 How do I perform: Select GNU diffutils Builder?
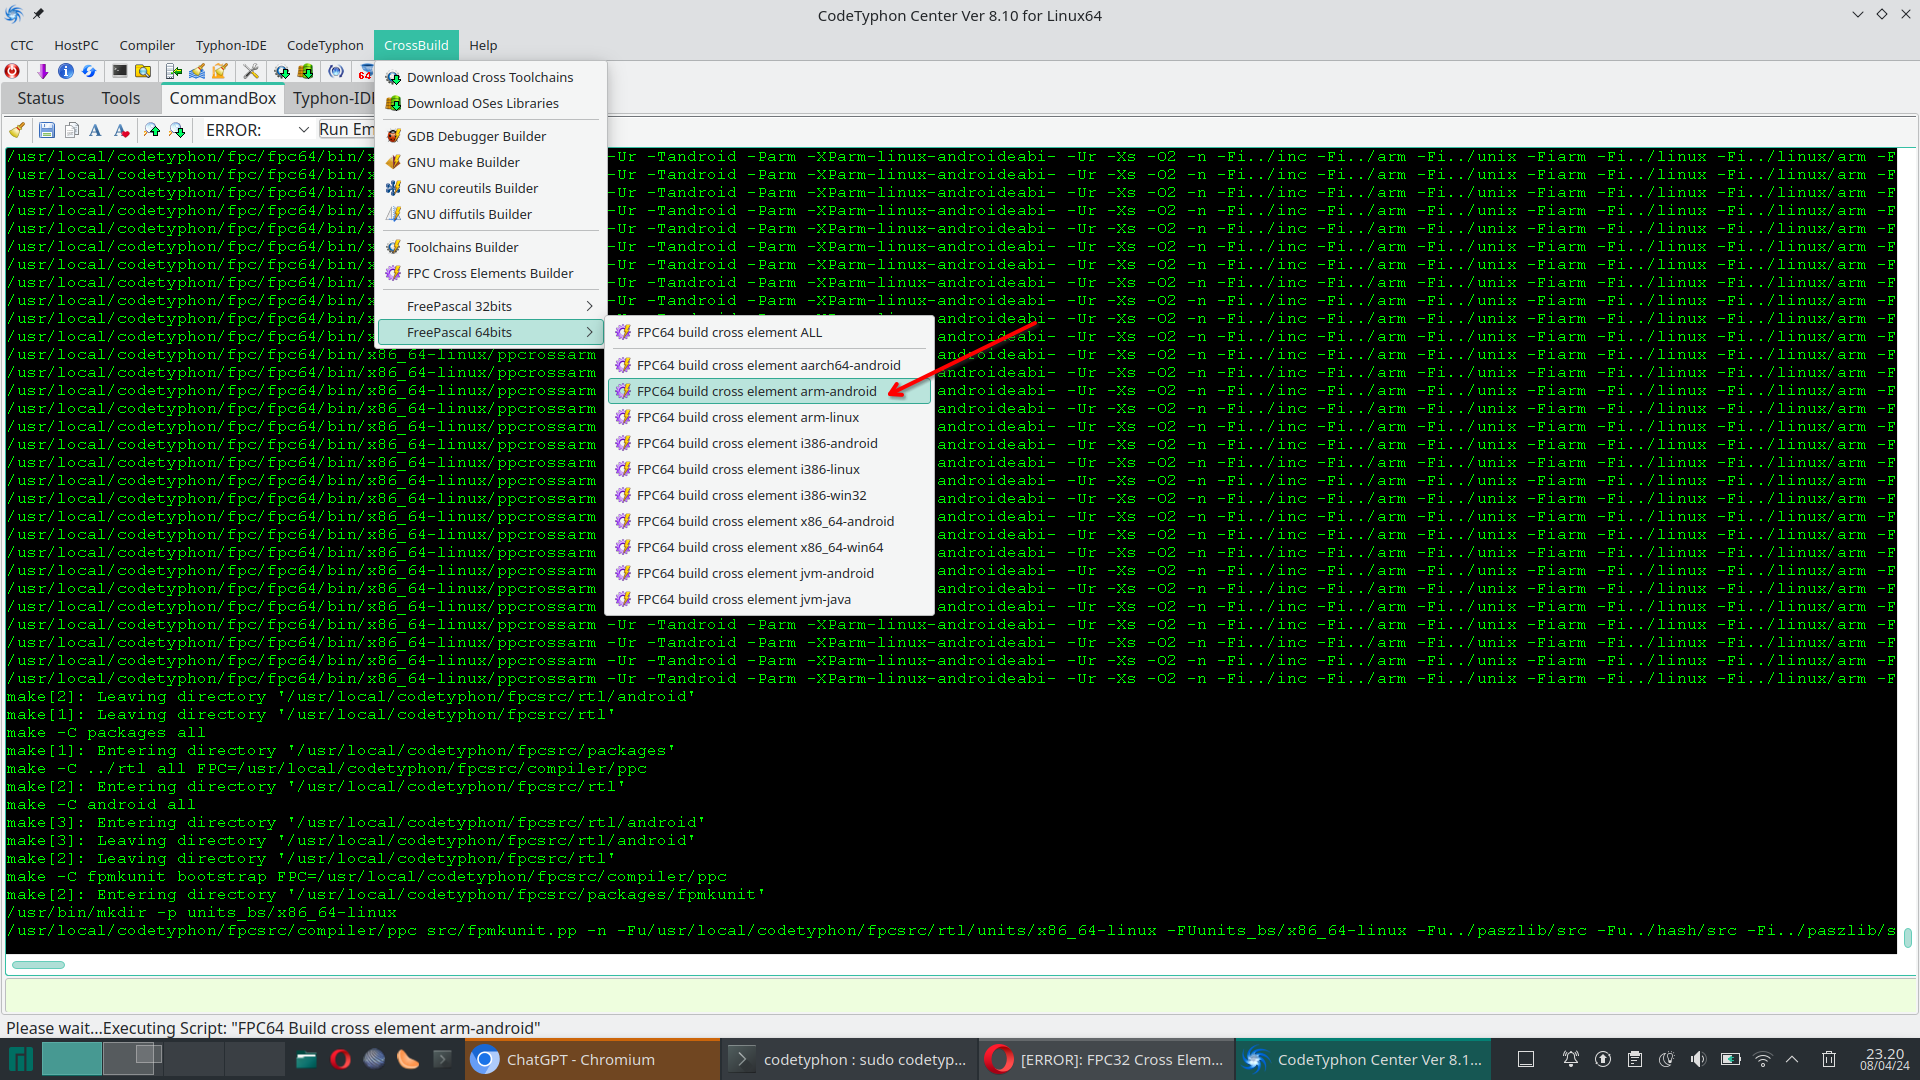tap(491, 214)
